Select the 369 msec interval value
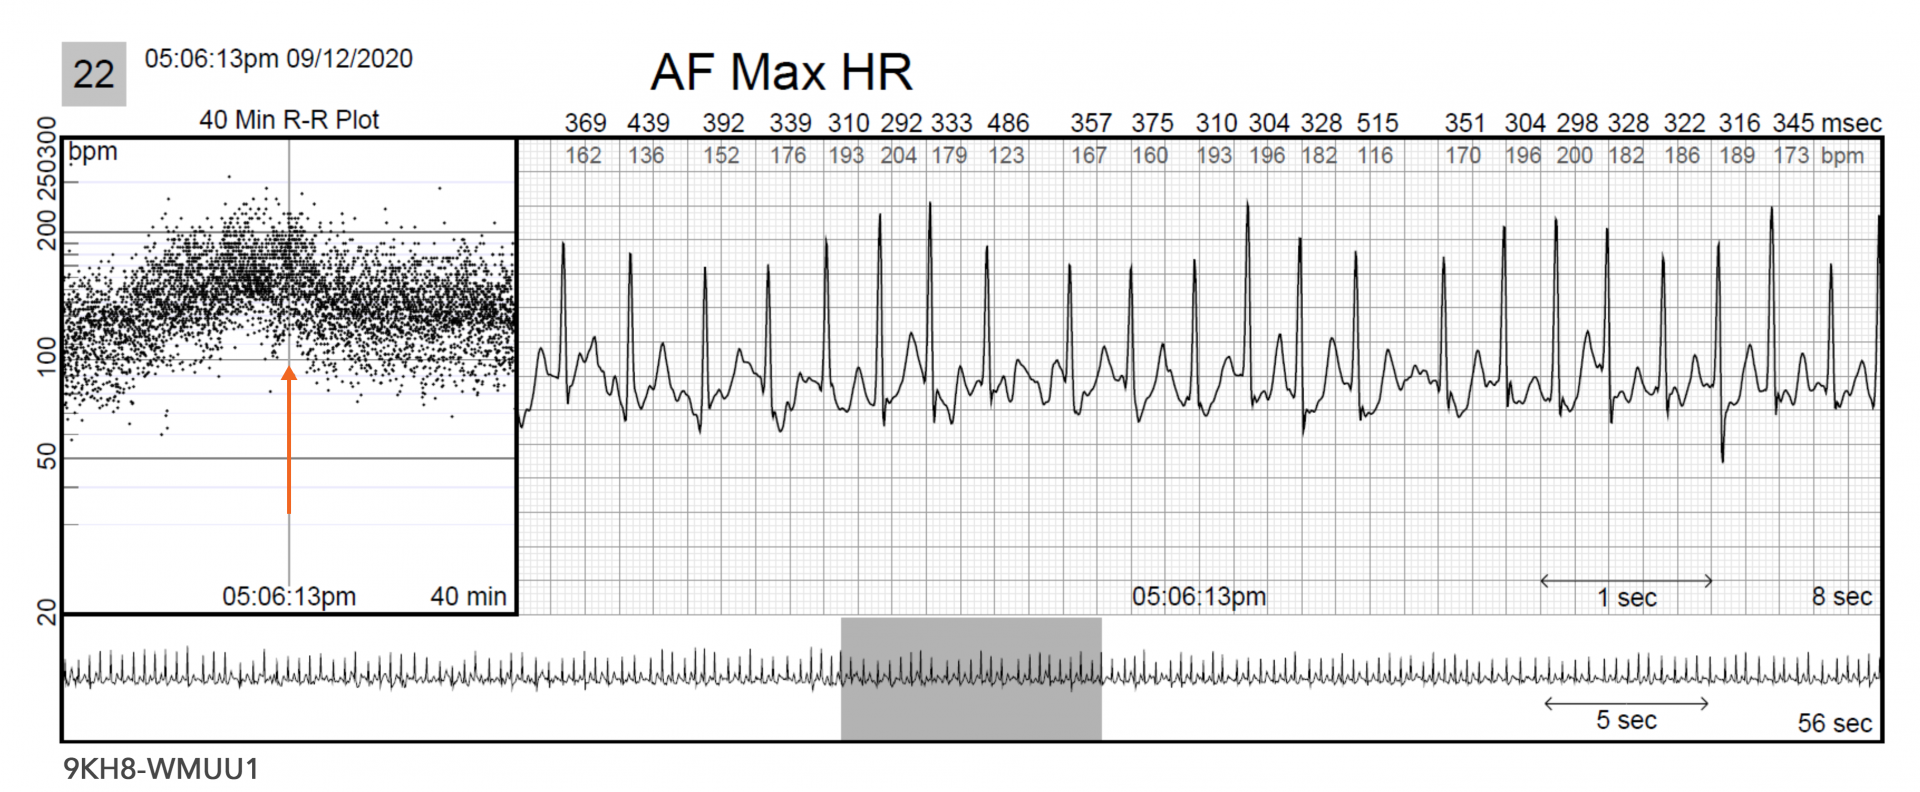Screen dimensions: 1920x792 pos(585,123)
